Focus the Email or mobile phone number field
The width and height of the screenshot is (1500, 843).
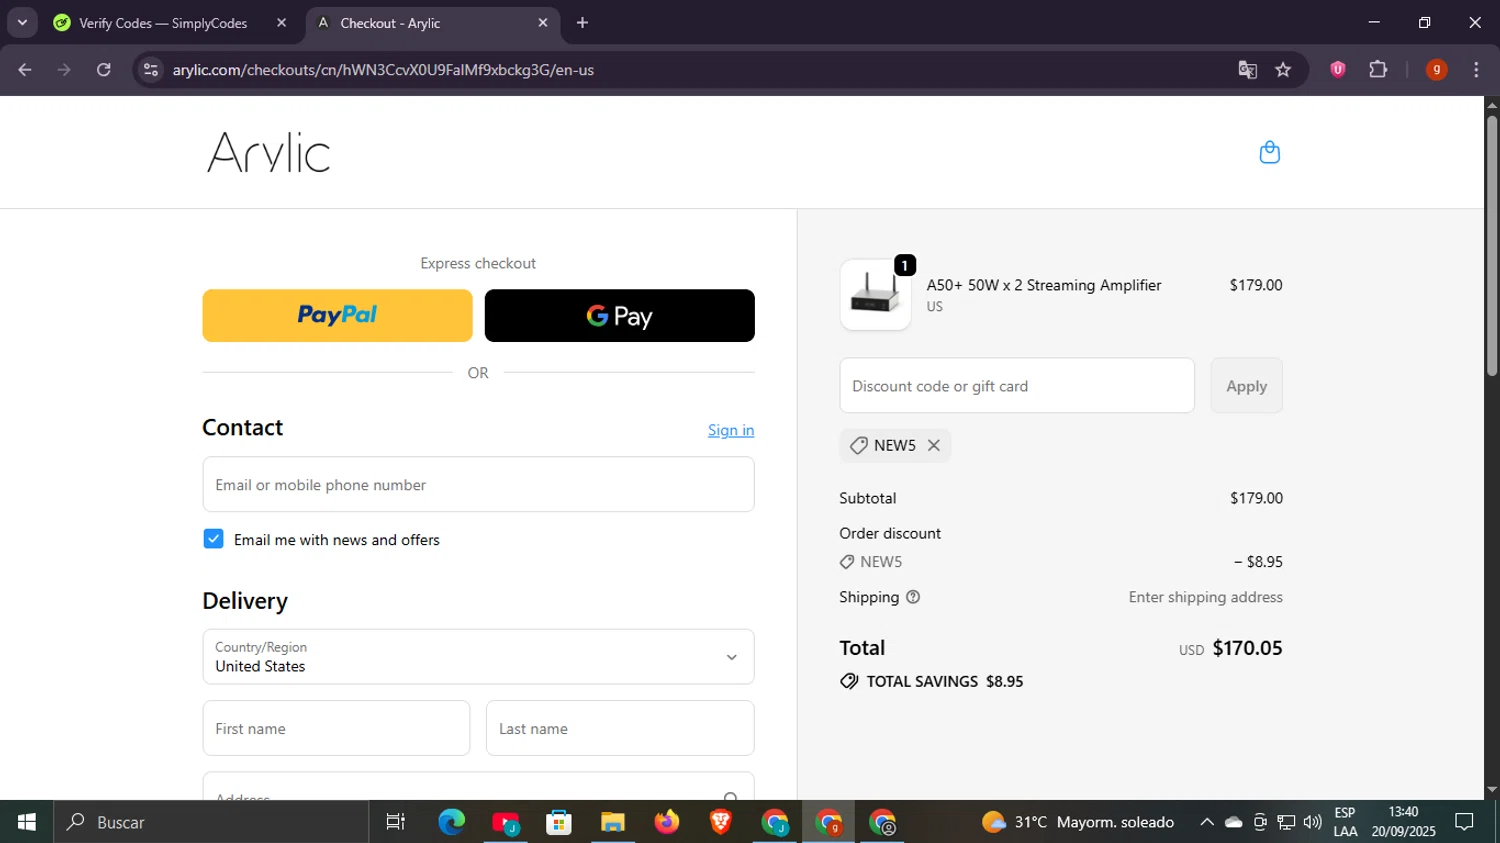[478, 484]
